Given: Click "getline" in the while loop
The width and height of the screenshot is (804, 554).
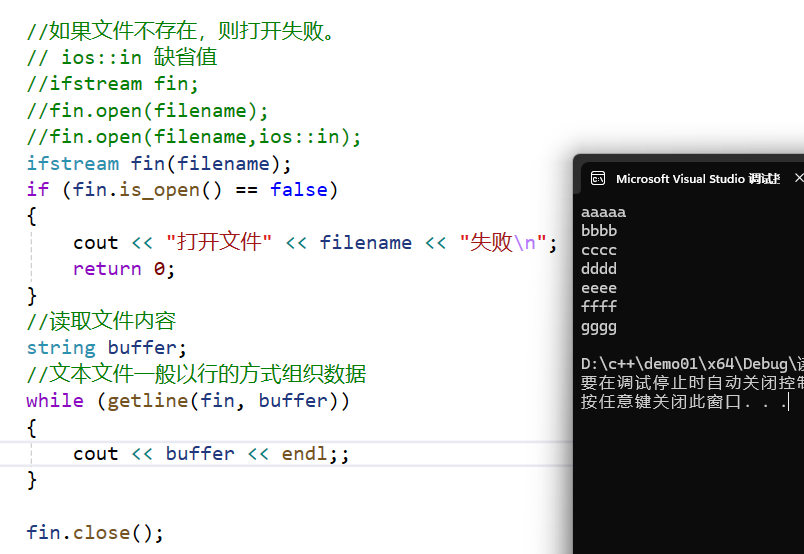Looking at the screenshot, I should click(148, 401).
